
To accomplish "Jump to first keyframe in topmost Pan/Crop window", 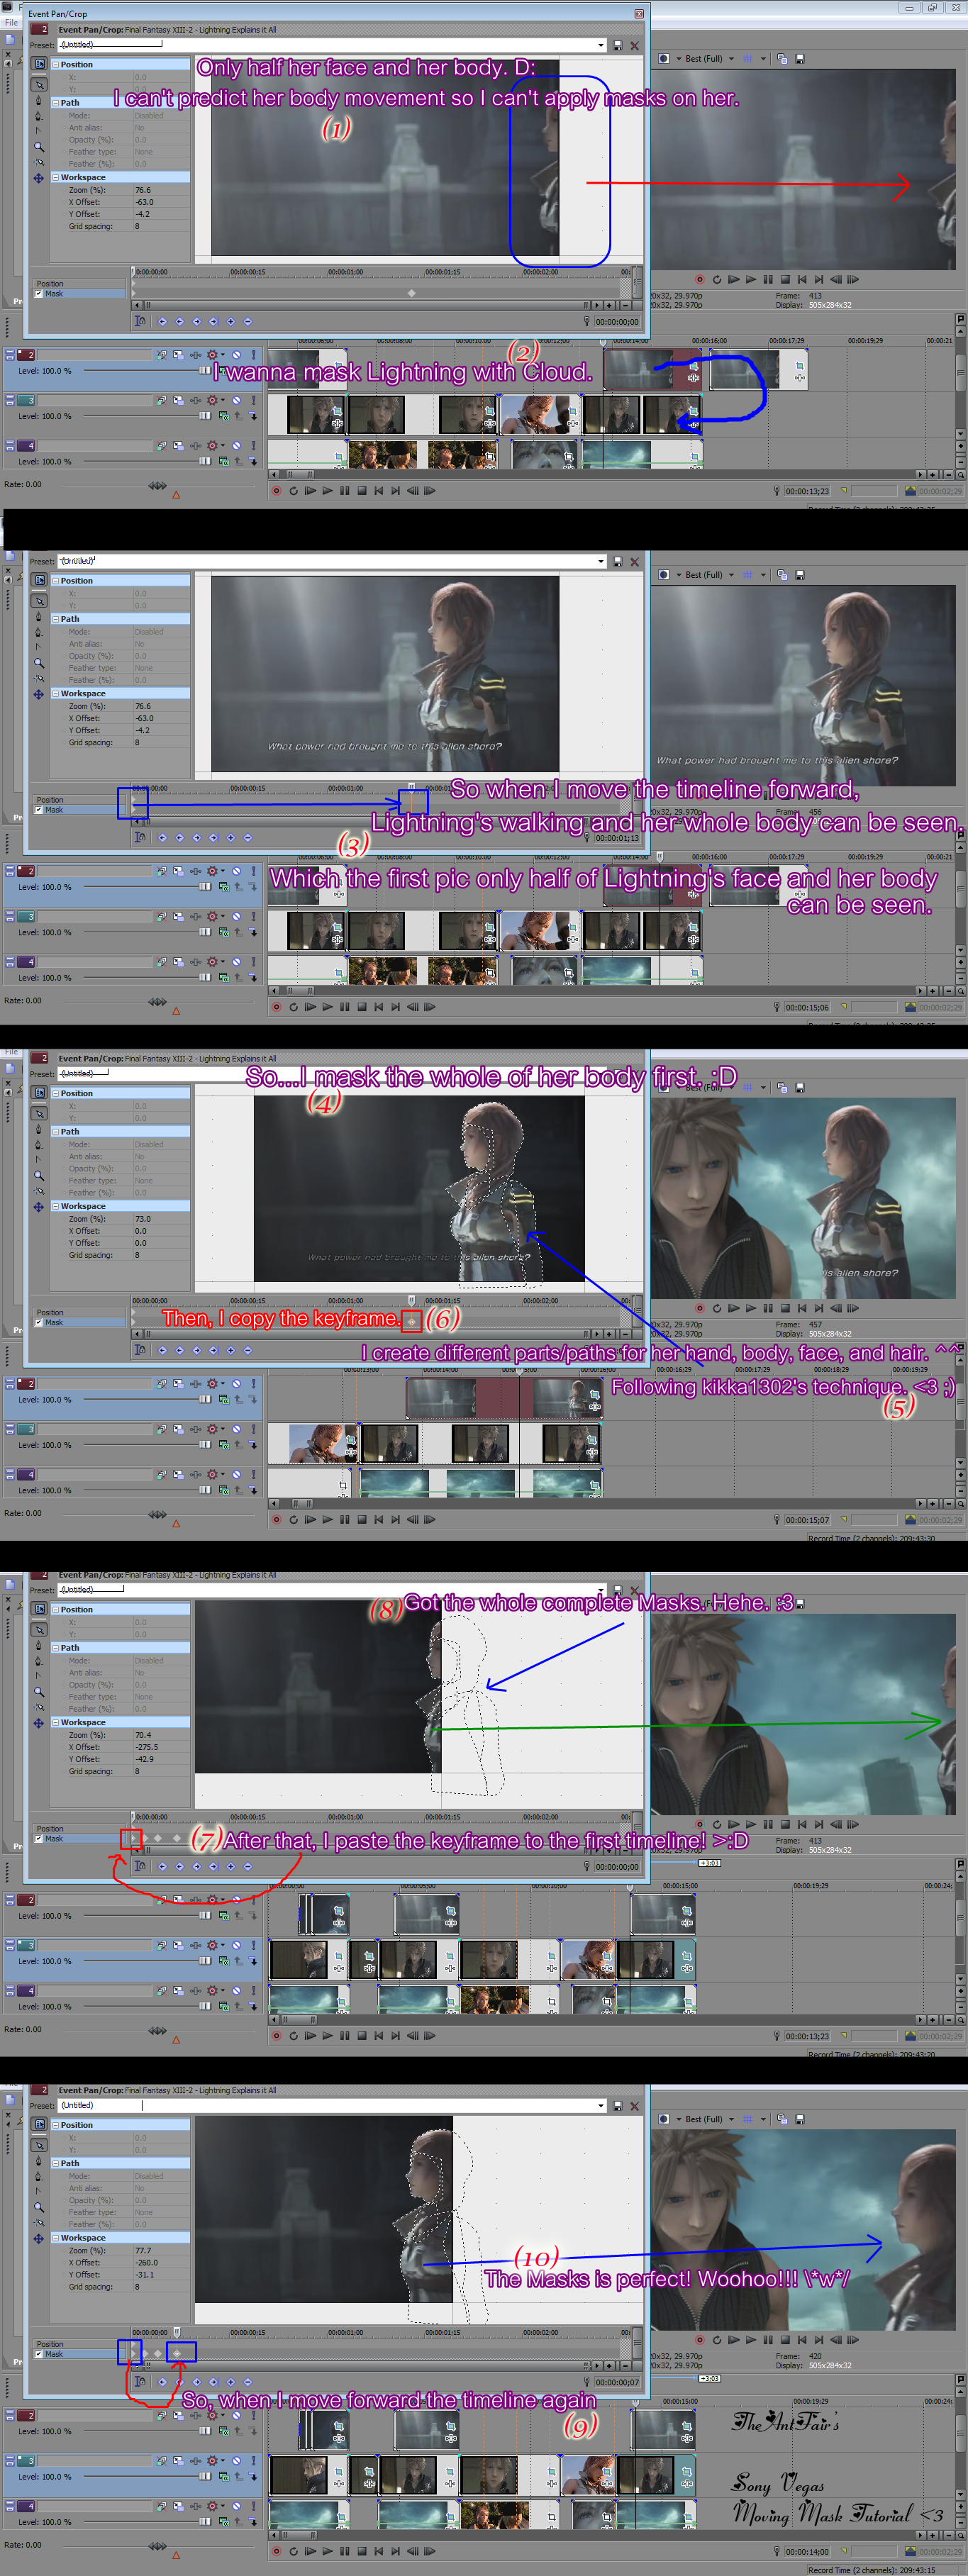I will (x=162, y=322).
